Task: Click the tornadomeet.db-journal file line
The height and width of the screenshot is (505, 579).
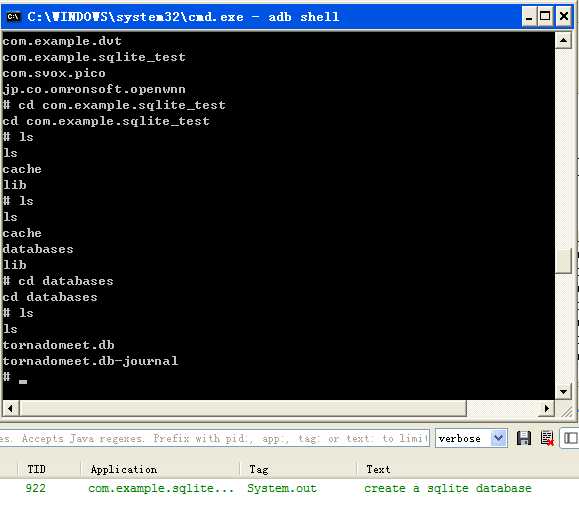Action: tap(90, 361)
